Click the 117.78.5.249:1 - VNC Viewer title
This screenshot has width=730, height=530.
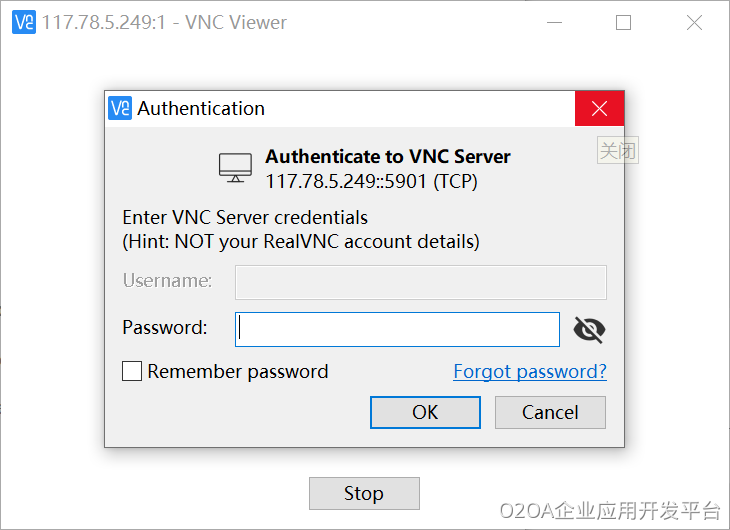click(164, 22)
